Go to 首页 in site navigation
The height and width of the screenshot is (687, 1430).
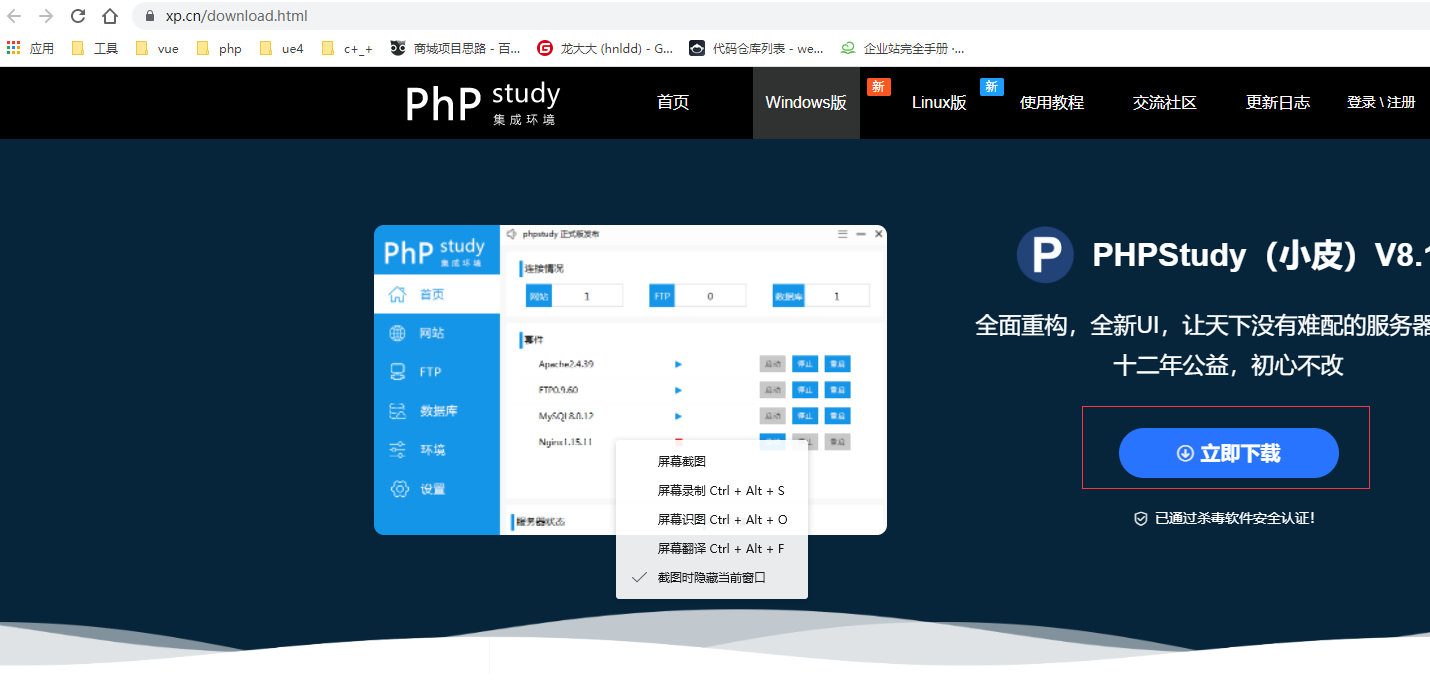673,103
